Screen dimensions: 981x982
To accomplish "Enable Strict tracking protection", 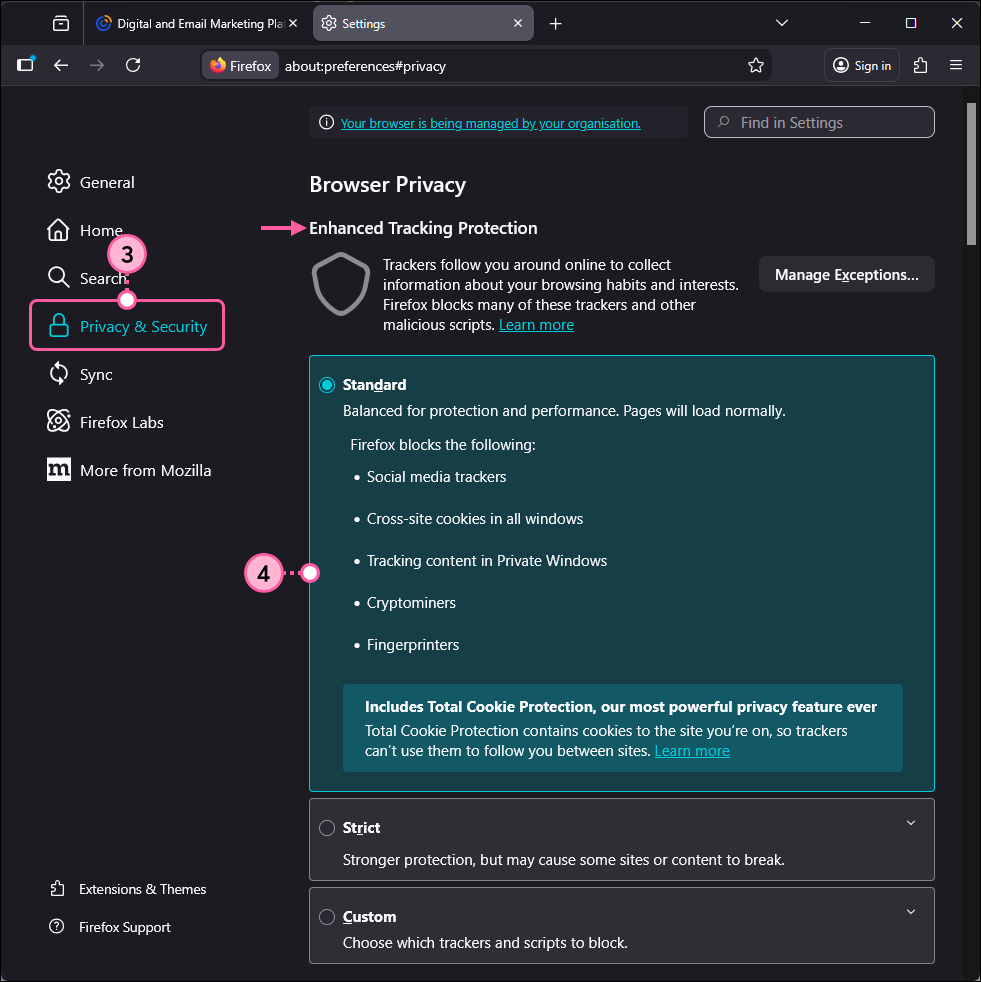I will coord(326,828).
